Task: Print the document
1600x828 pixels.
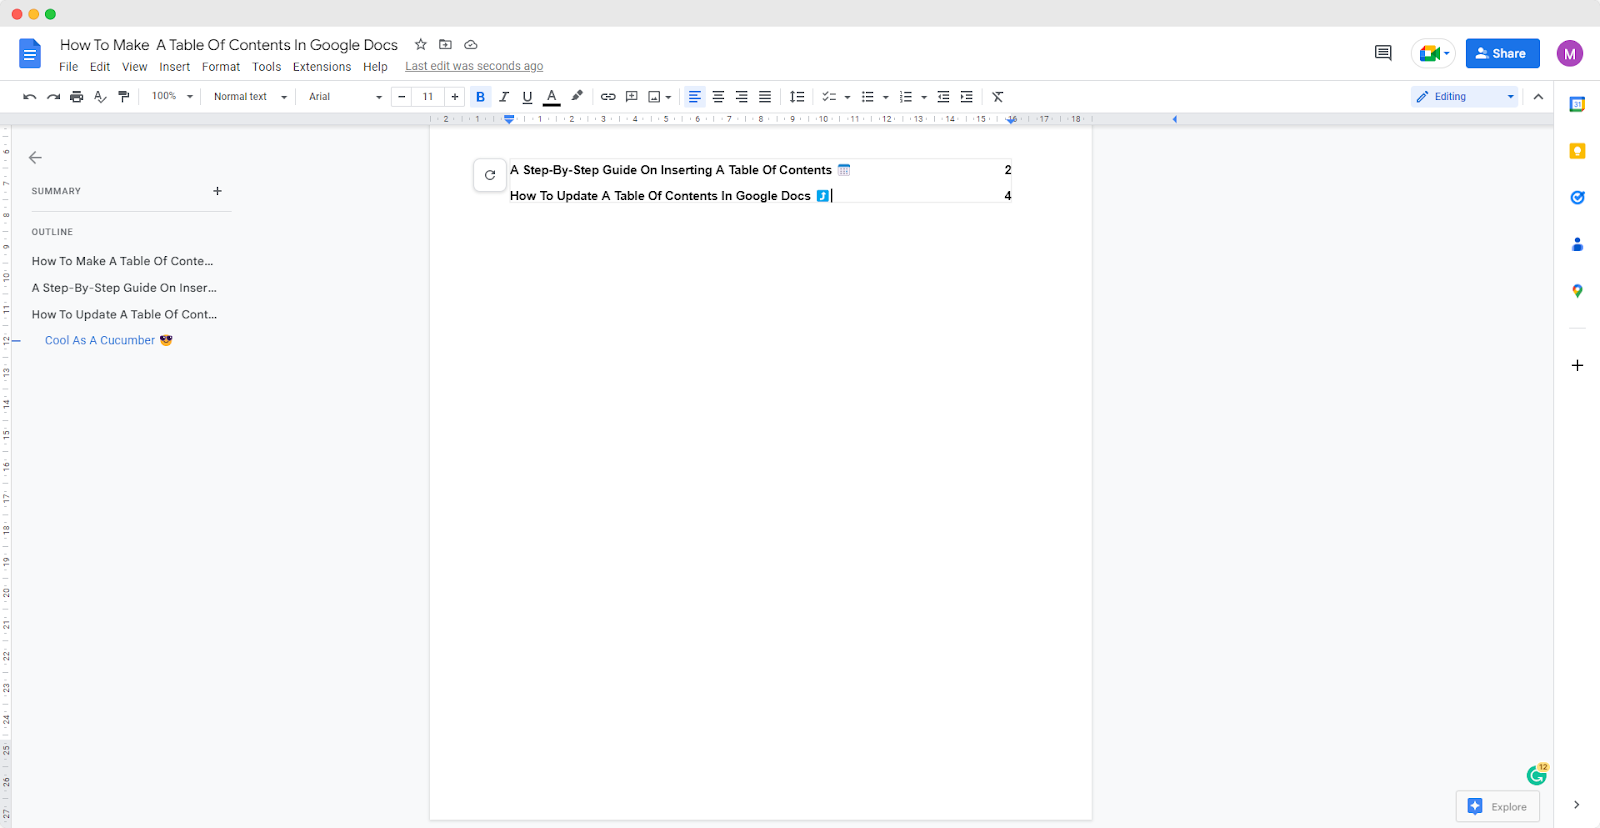Action: [x=77, y=97]
